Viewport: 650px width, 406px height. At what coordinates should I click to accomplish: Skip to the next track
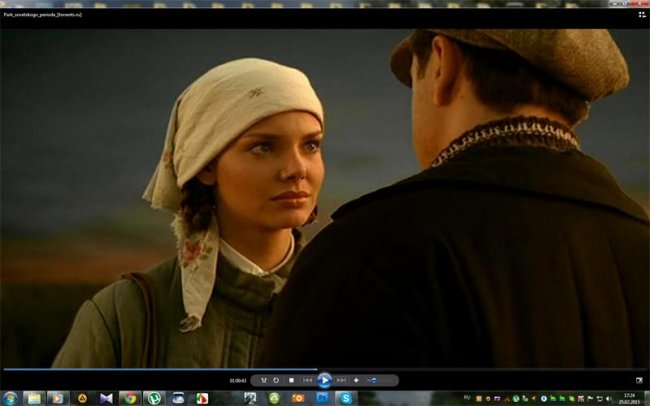click(341, 380)
